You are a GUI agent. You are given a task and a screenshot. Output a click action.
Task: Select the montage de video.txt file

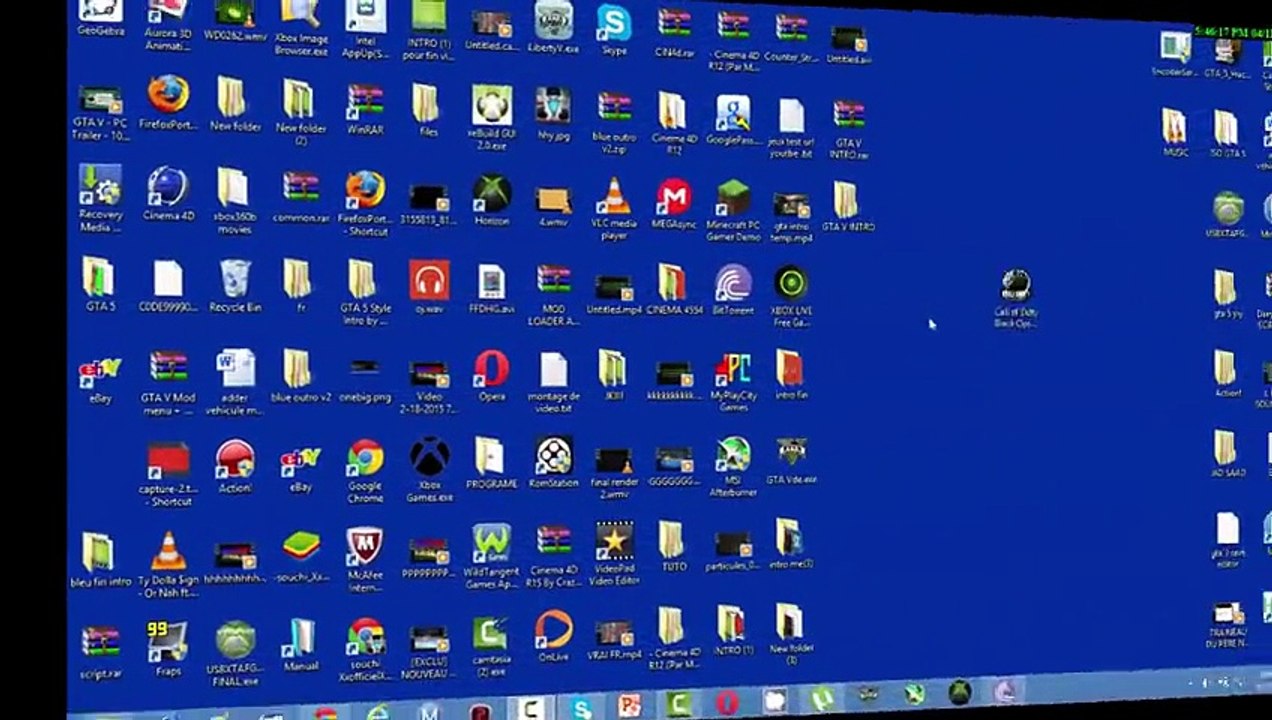click(553, 383)
